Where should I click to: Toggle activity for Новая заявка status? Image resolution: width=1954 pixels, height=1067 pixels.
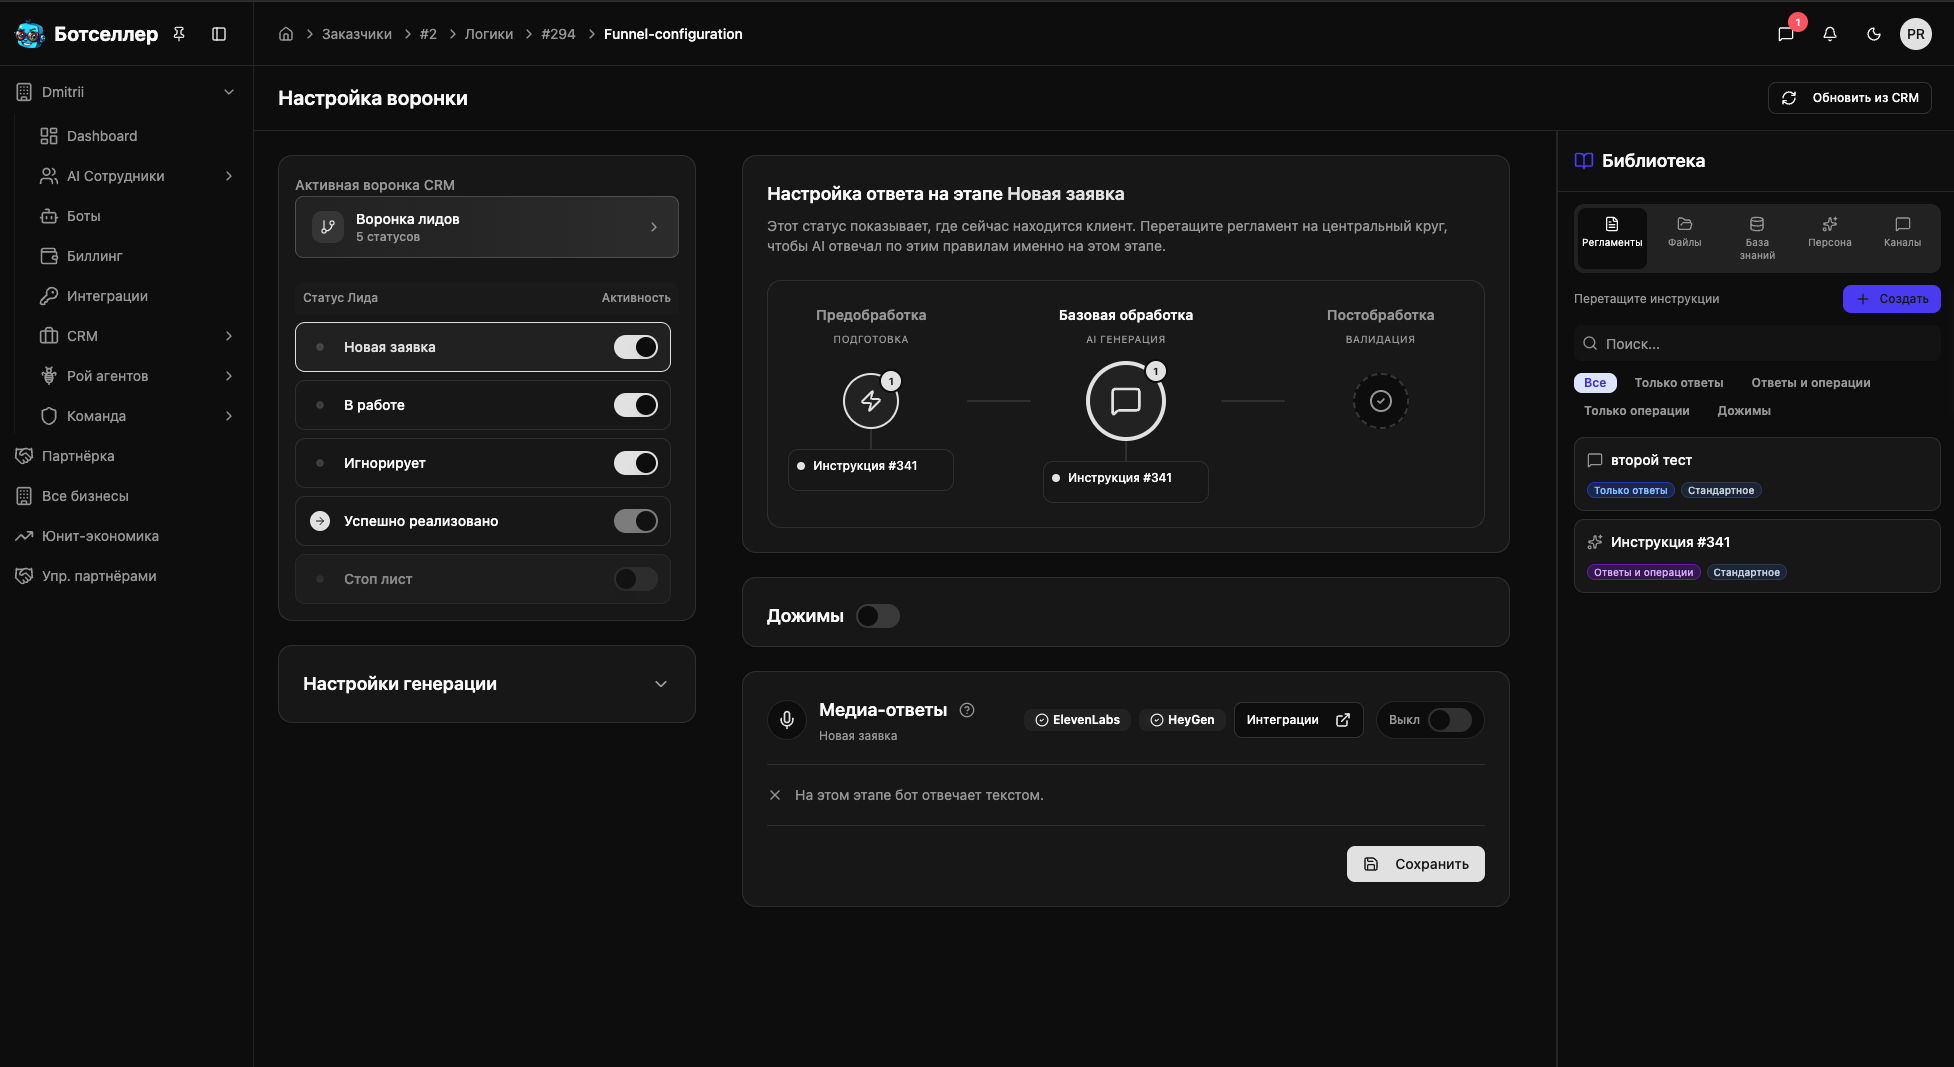(636, 347)
